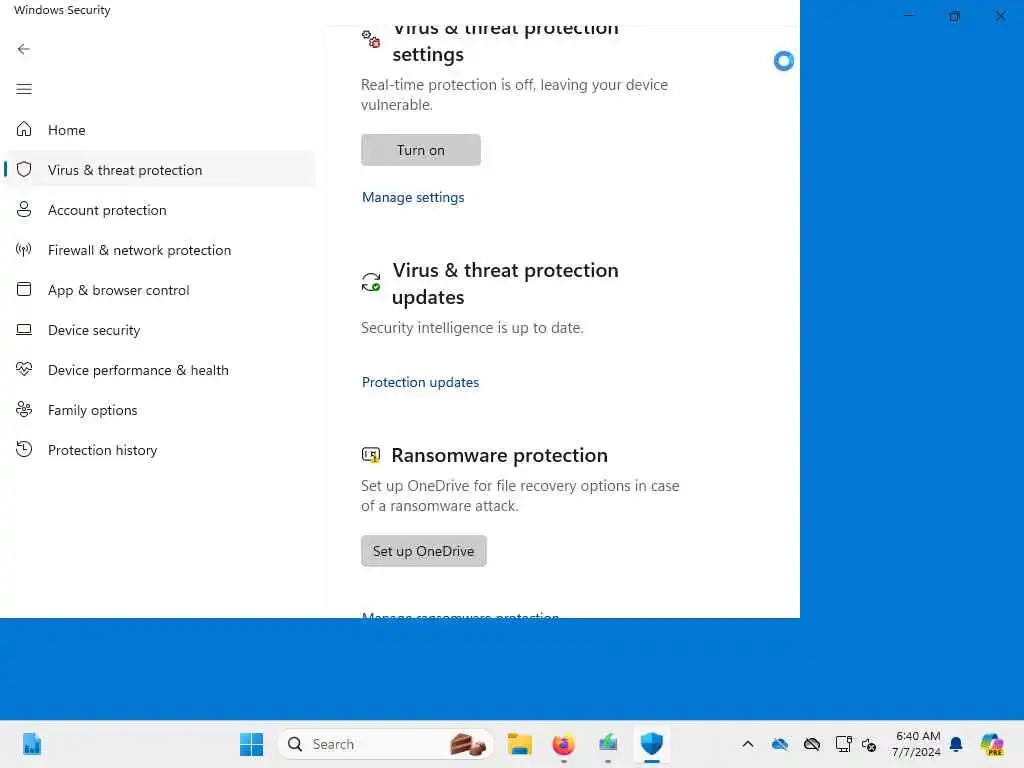Open the widgets icon on the taskbar
Viewport: 1024px width, 768px height.
(x=31, y=744)
